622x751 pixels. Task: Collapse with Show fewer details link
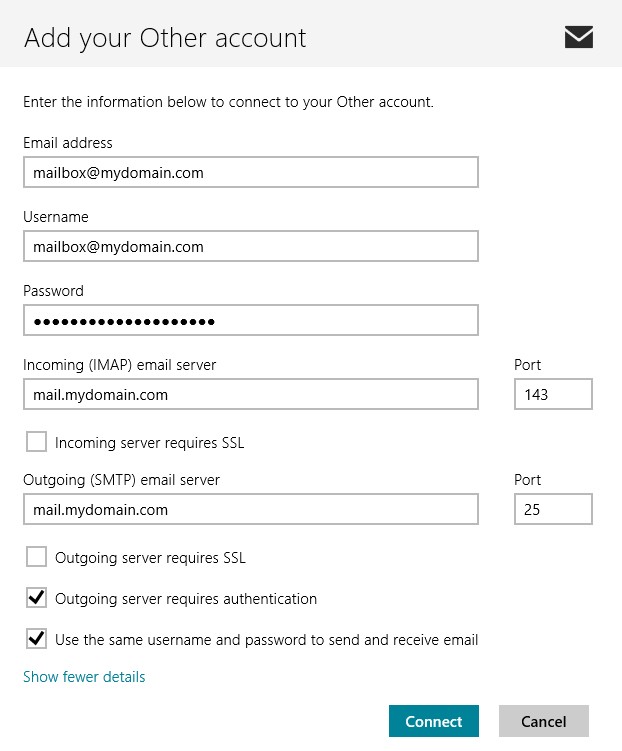[84, 677]
